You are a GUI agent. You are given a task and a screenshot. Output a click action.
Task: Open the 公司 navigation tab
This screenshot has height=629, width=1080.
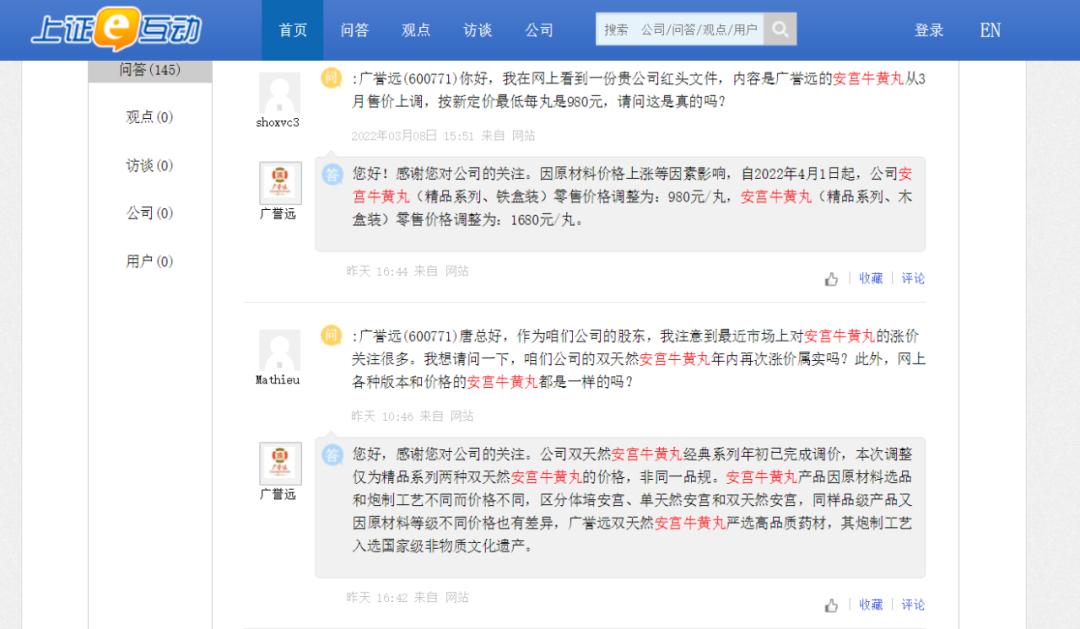pos(539,30)
